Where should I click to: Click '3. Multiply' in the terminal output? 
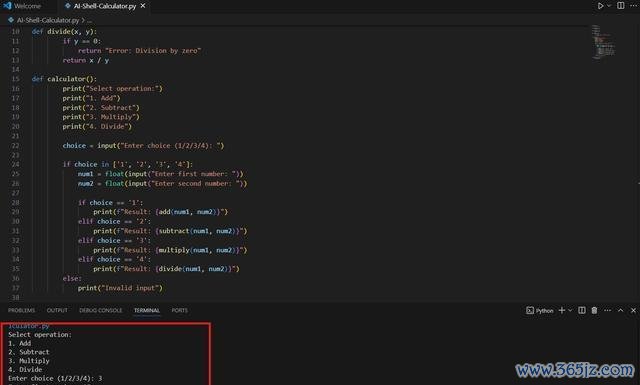pos(29,361)
